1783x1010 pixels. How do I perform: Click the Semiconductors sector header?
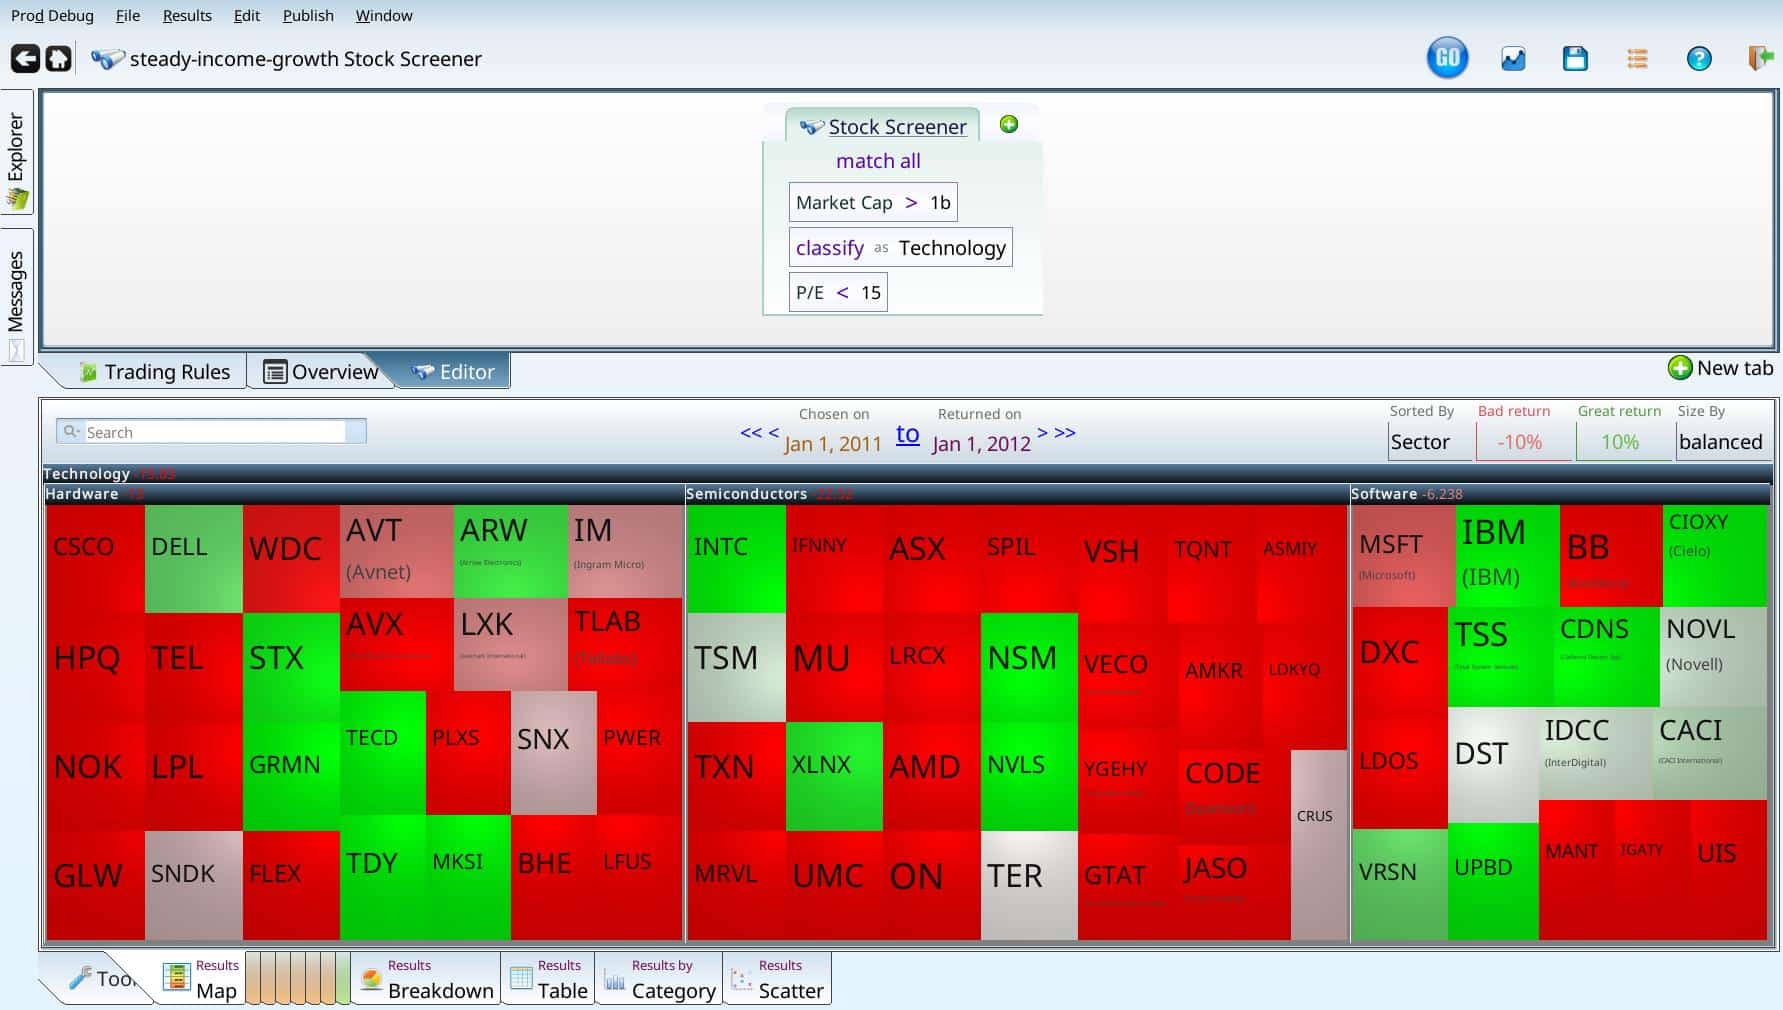point(1017,494)
